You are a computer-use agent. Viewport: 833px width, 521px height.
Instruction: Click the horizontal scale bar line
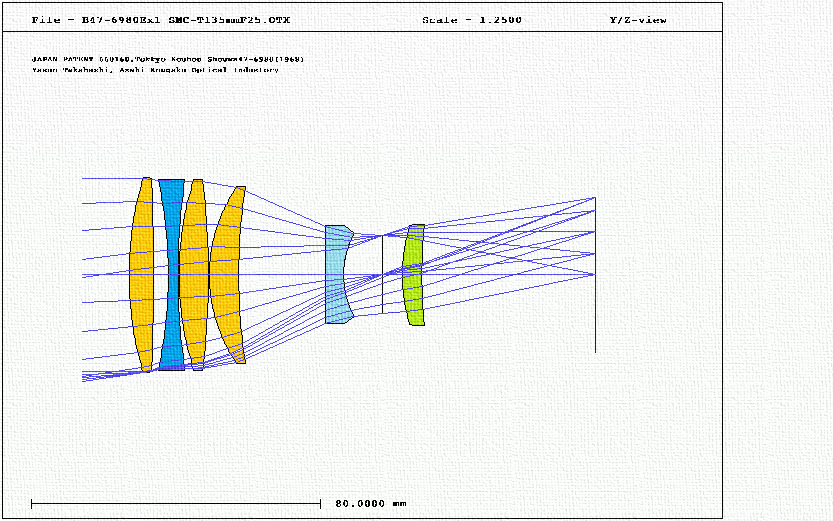[x=176, y=503]
